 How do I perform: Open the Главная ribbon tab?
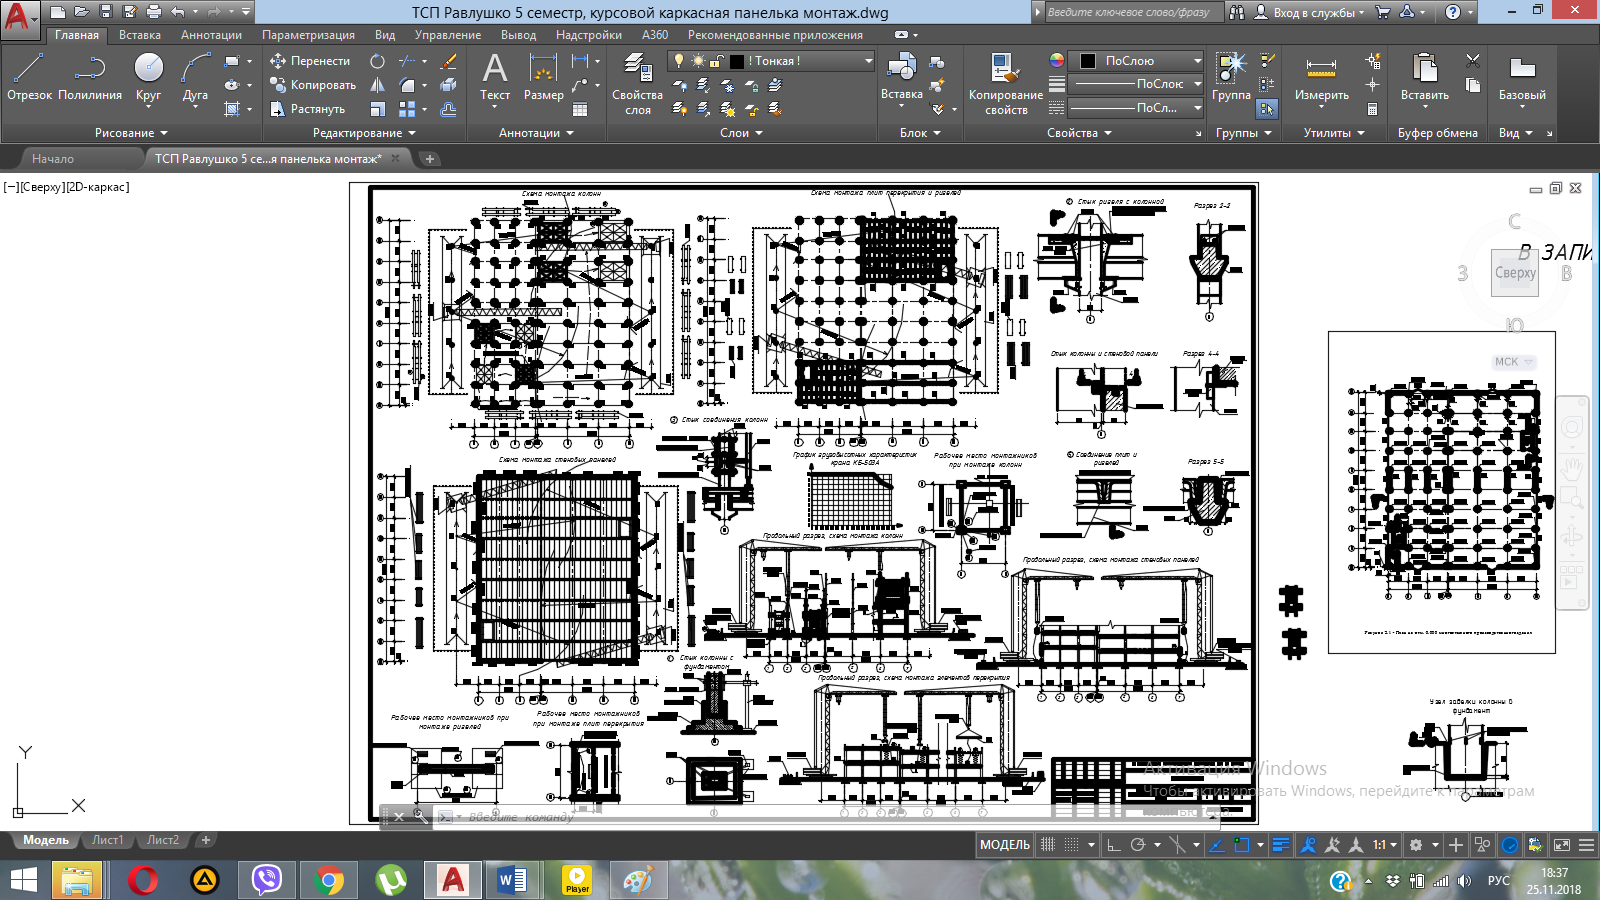[77, 35]
